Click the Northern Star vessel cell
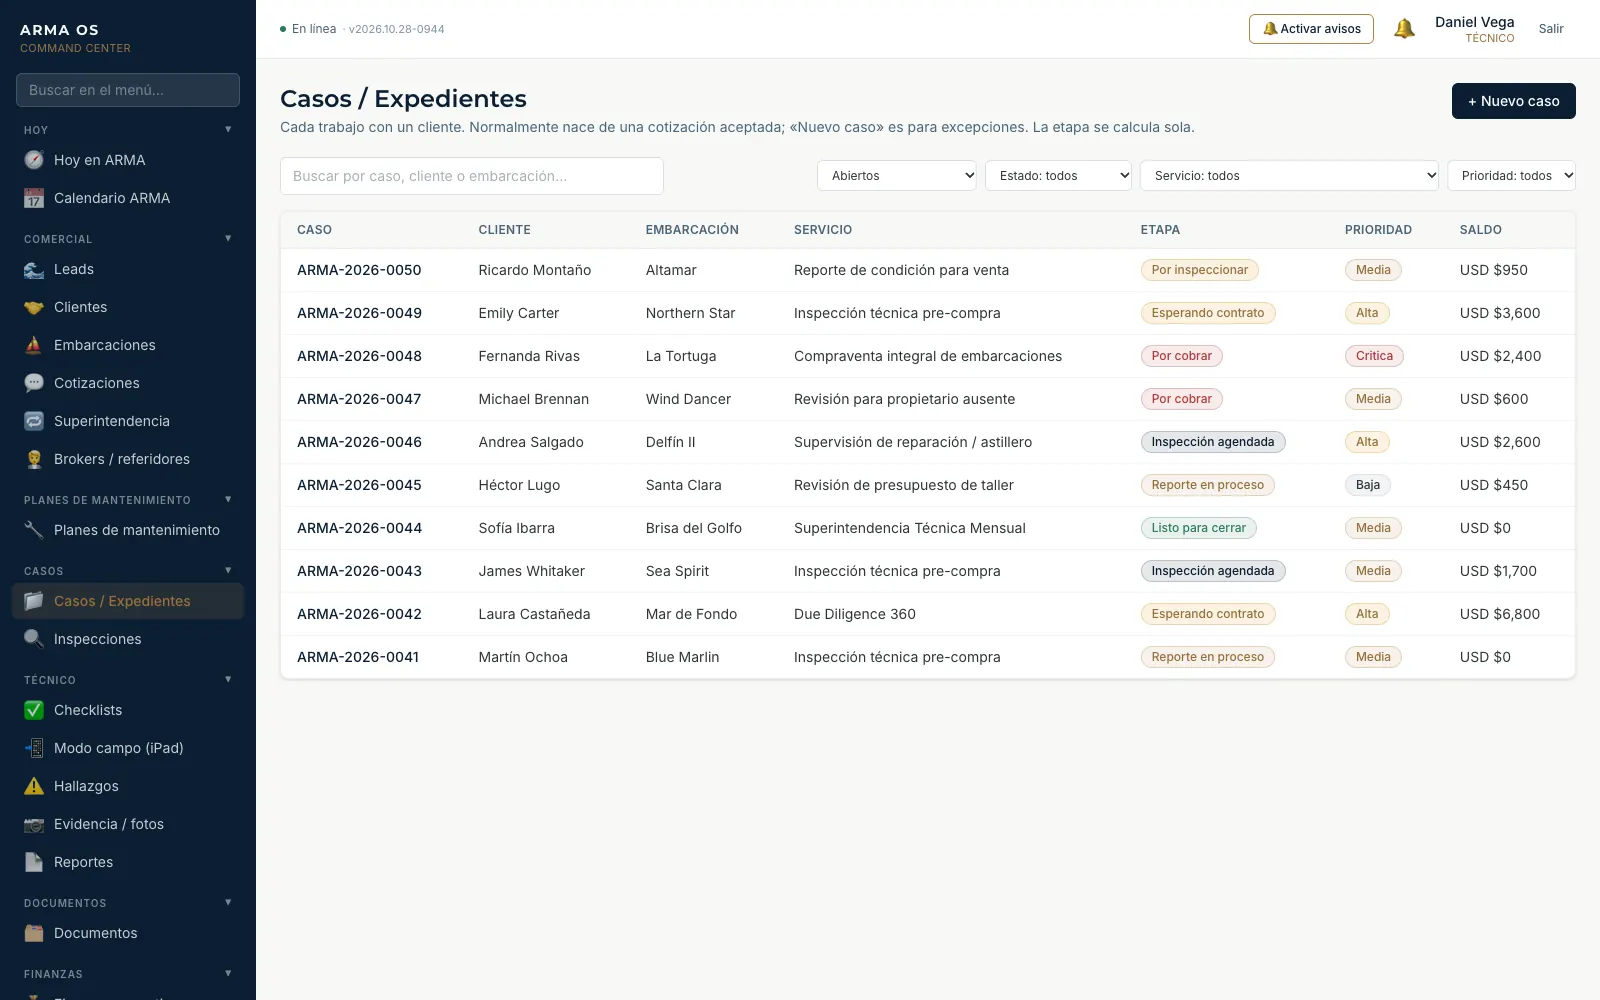 coord(690,313)
